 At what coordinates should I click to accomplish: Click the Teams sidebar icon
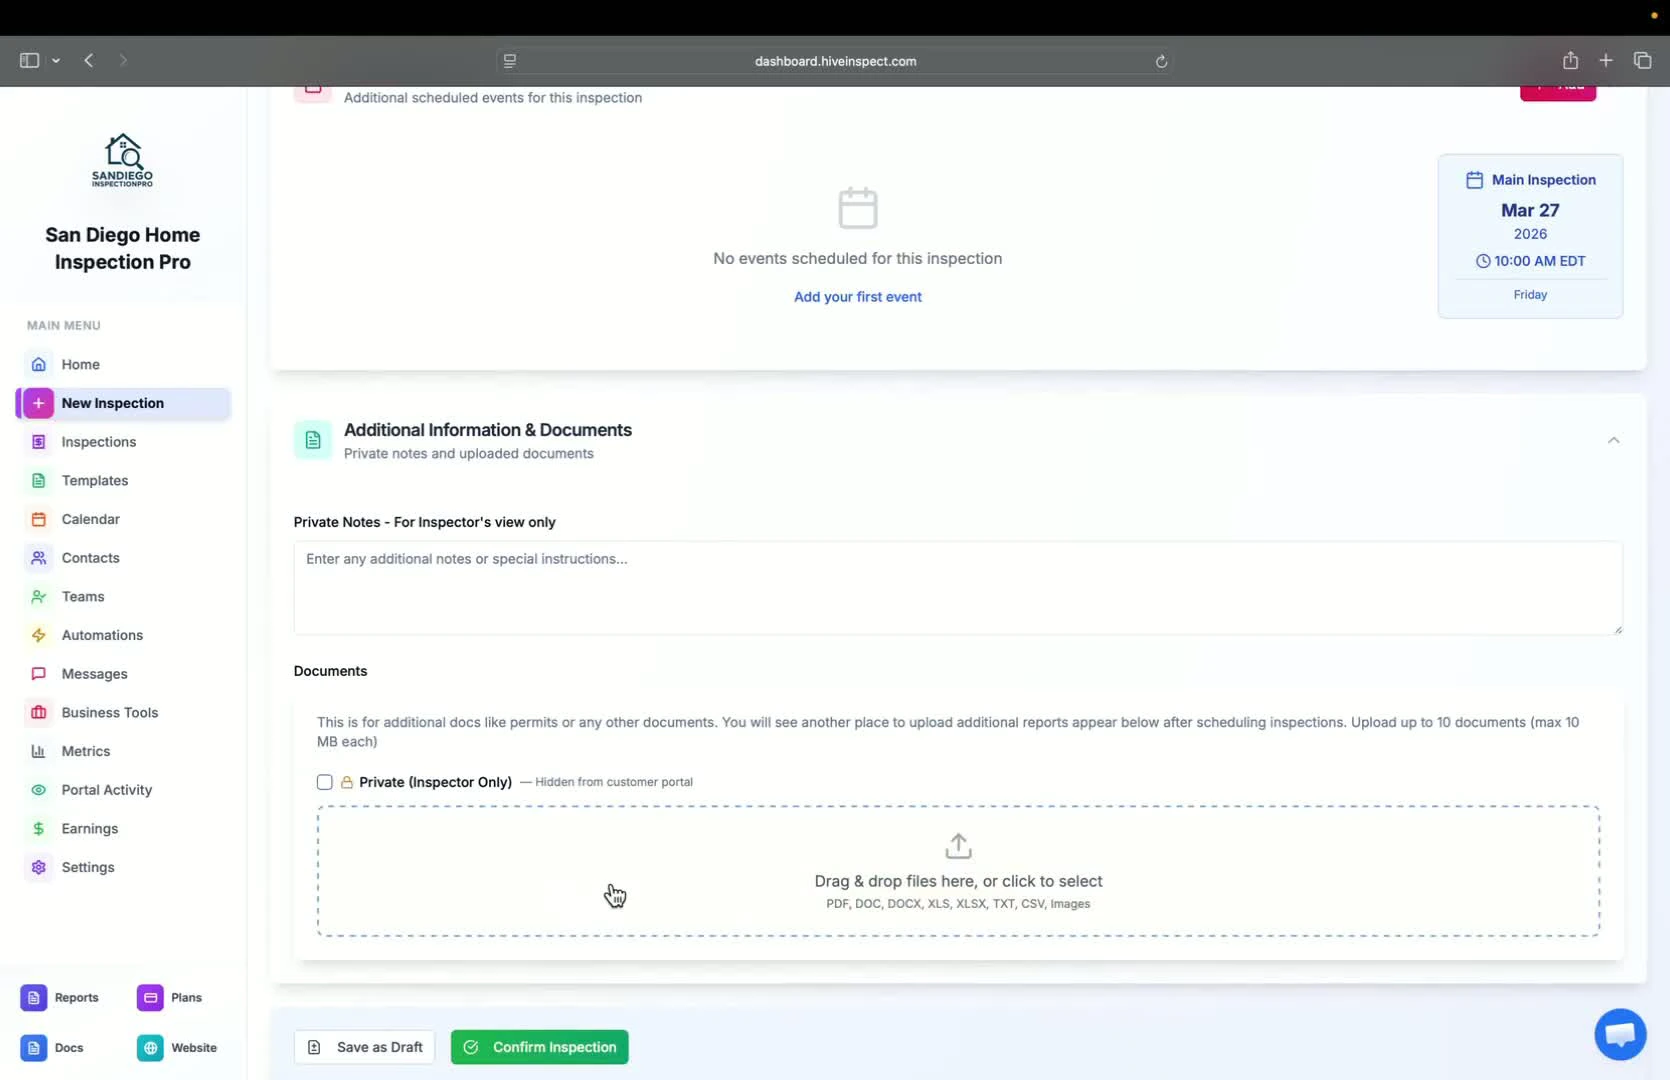(x=38, y=597)
